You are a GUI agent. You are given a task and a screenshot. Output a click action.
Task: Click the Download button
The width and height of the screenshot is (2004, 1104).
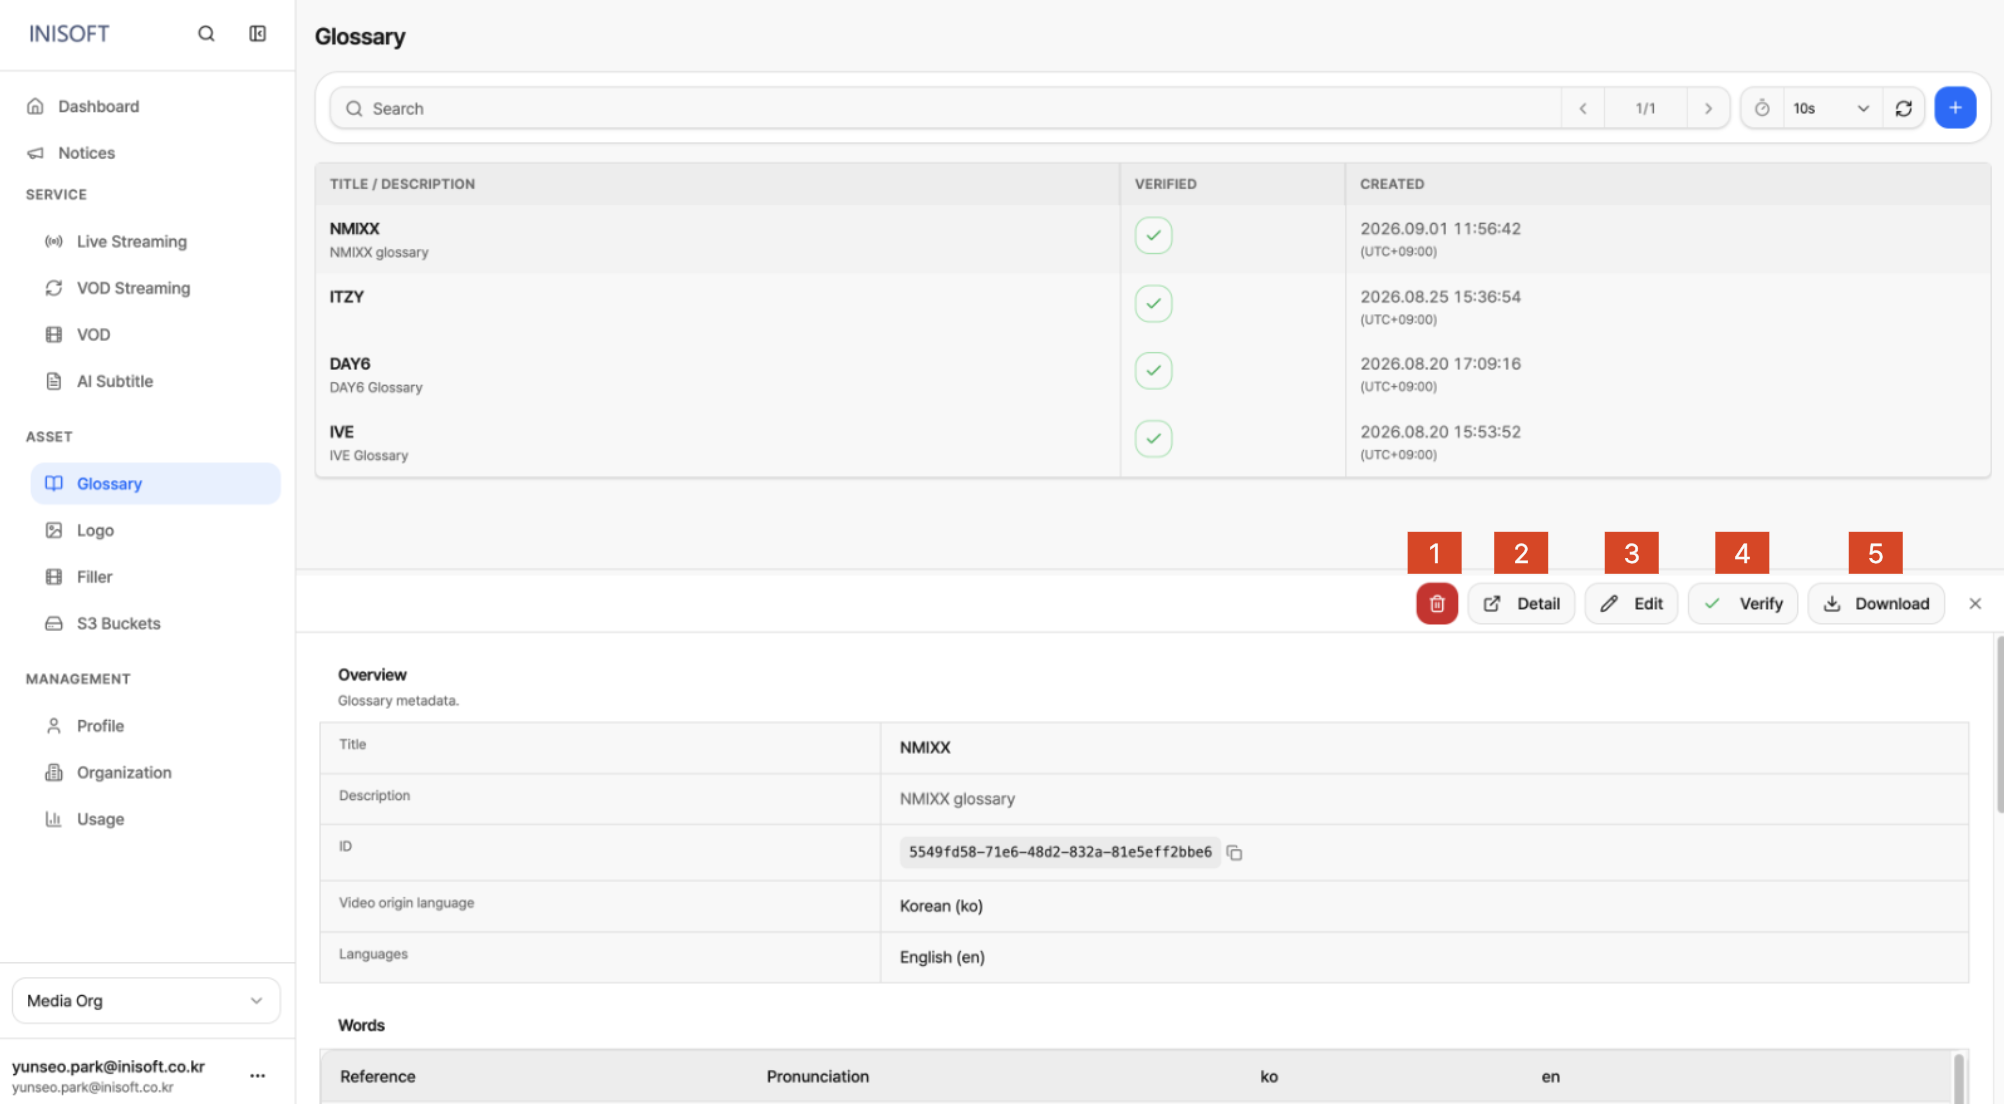coord(1876,604)
